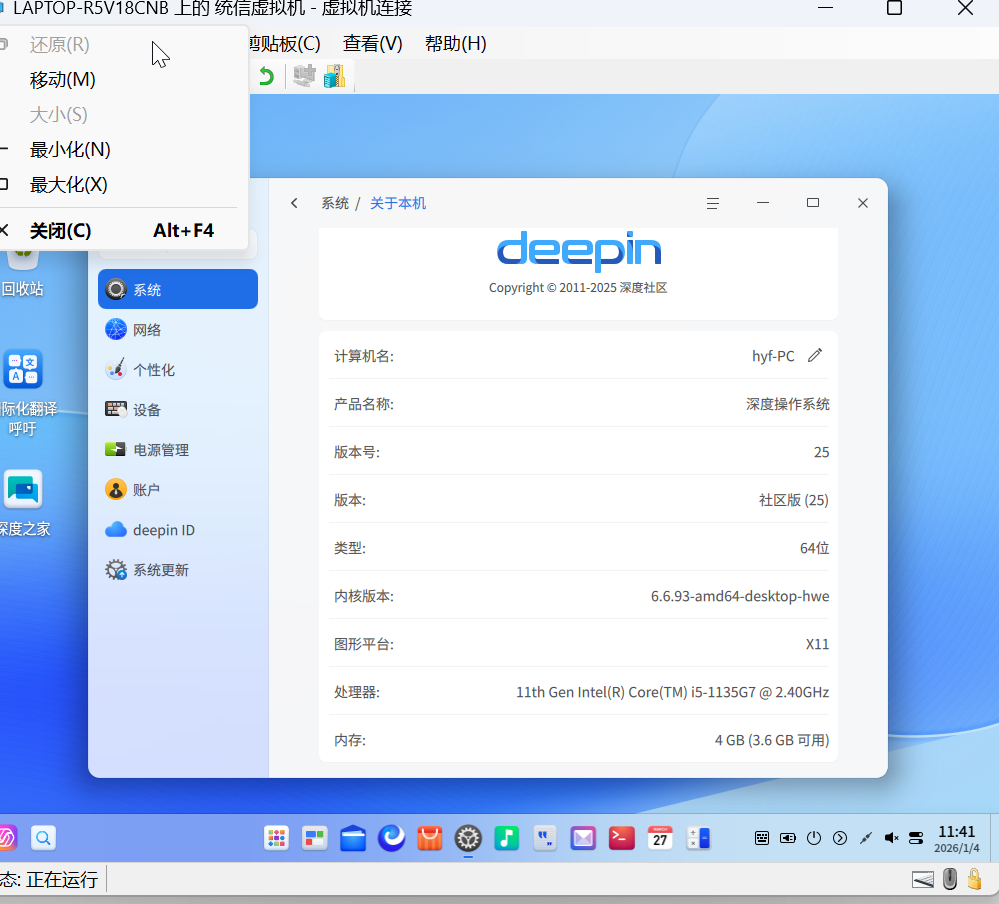The image size is (999, 904).
Task: Choose 关闭(C) Alt+F4 menu entry
Action: (x=124, y=231)
